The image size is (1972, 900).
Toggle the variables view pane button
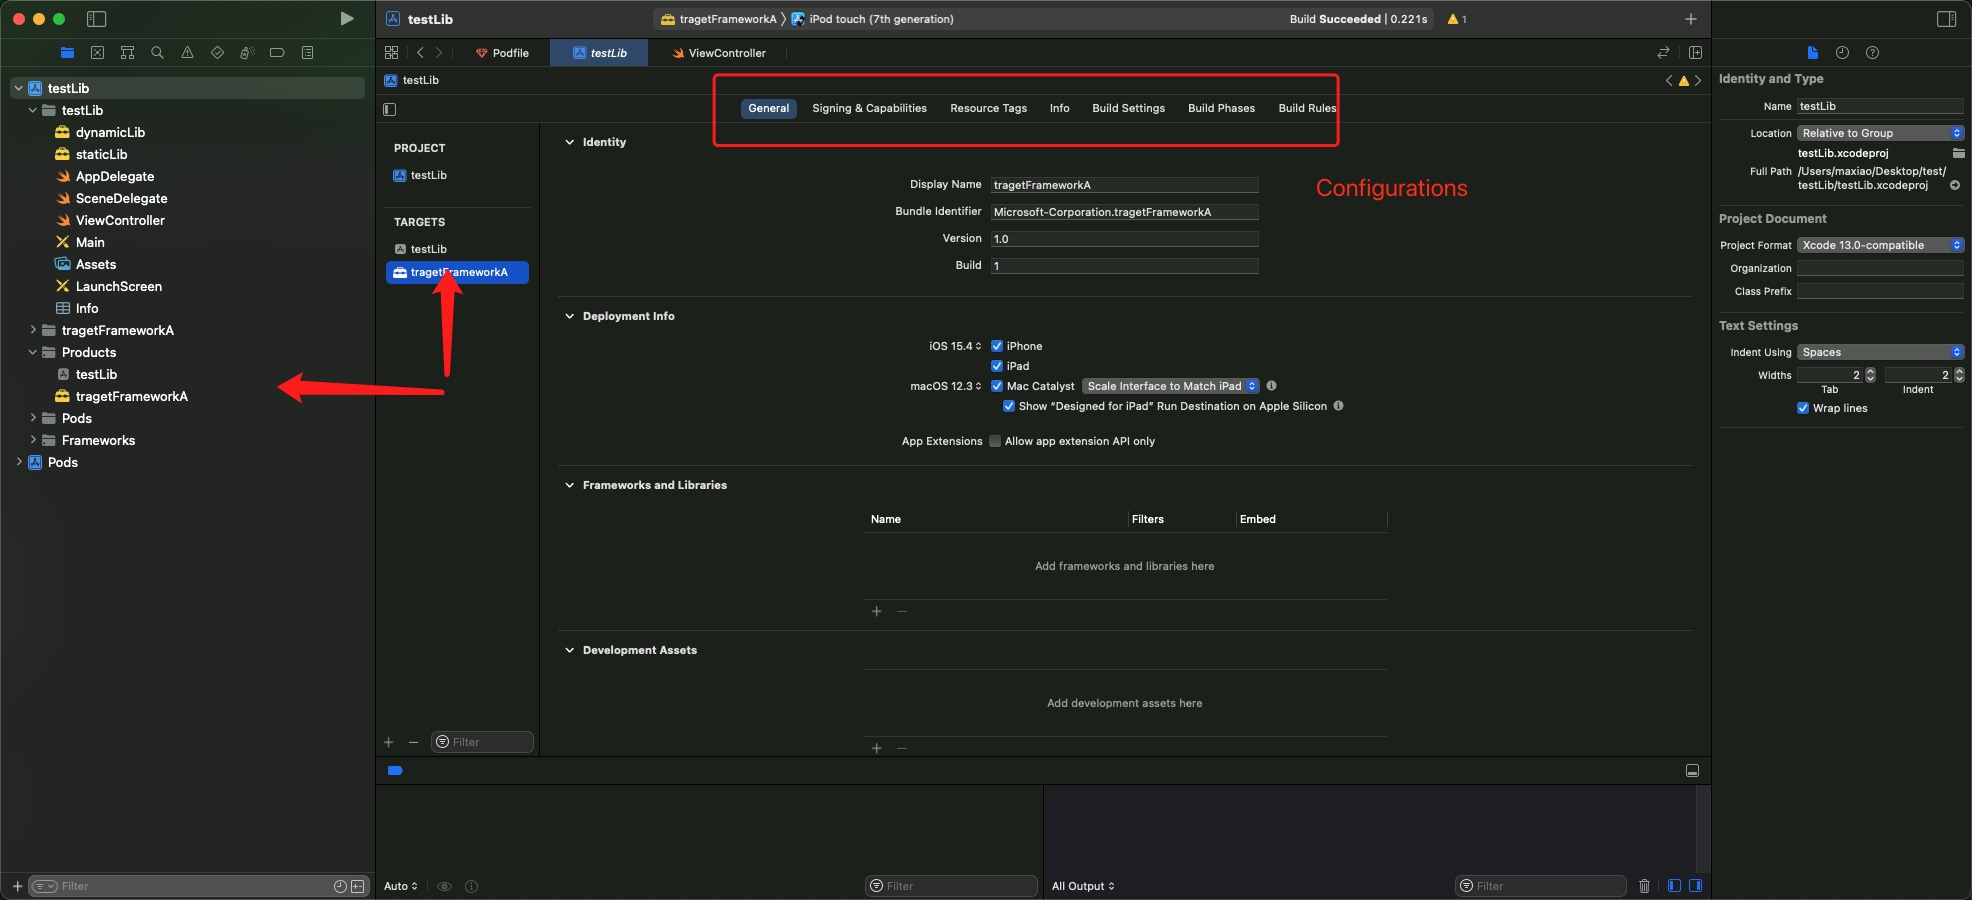(x=1674, y=886)
